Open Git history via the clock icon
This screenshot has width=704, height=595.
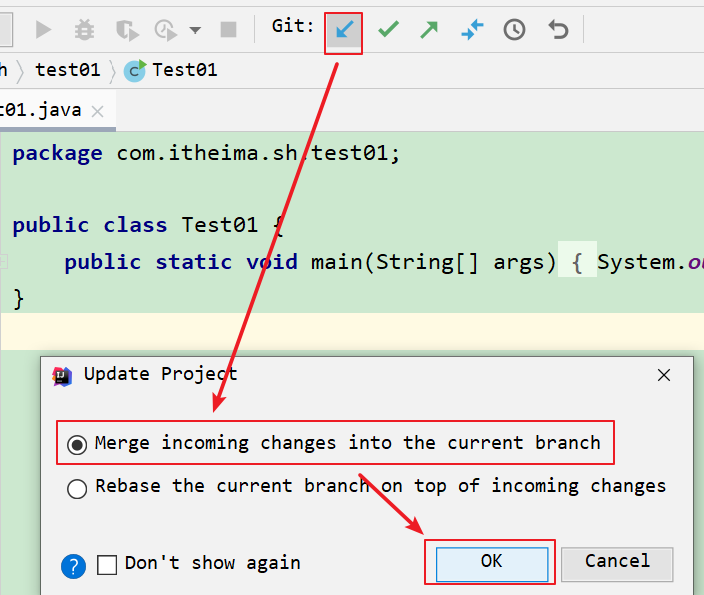click(x=514, y=29)
